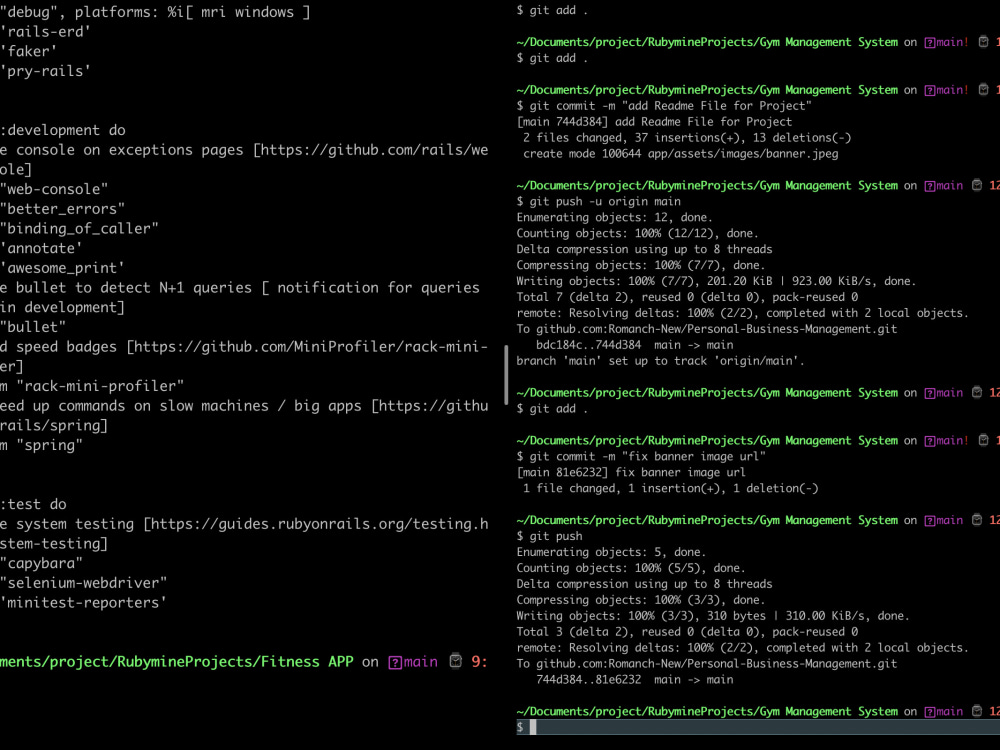Click the 'minitest-reporters' gem line
The image size is (1000, 750).
pyautogui.click(x=84, y=603)
